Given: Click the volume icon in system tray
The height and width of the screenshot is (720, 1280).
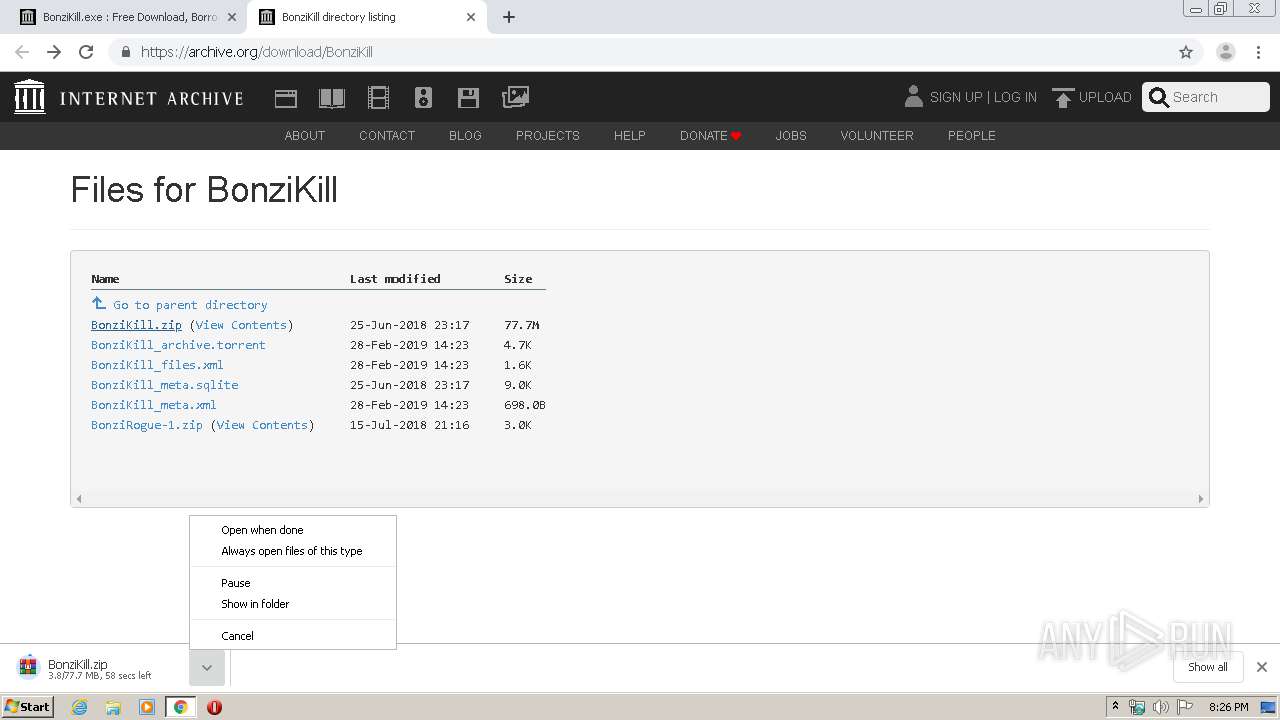Looking at the screenshot, I should point(1161,707).
